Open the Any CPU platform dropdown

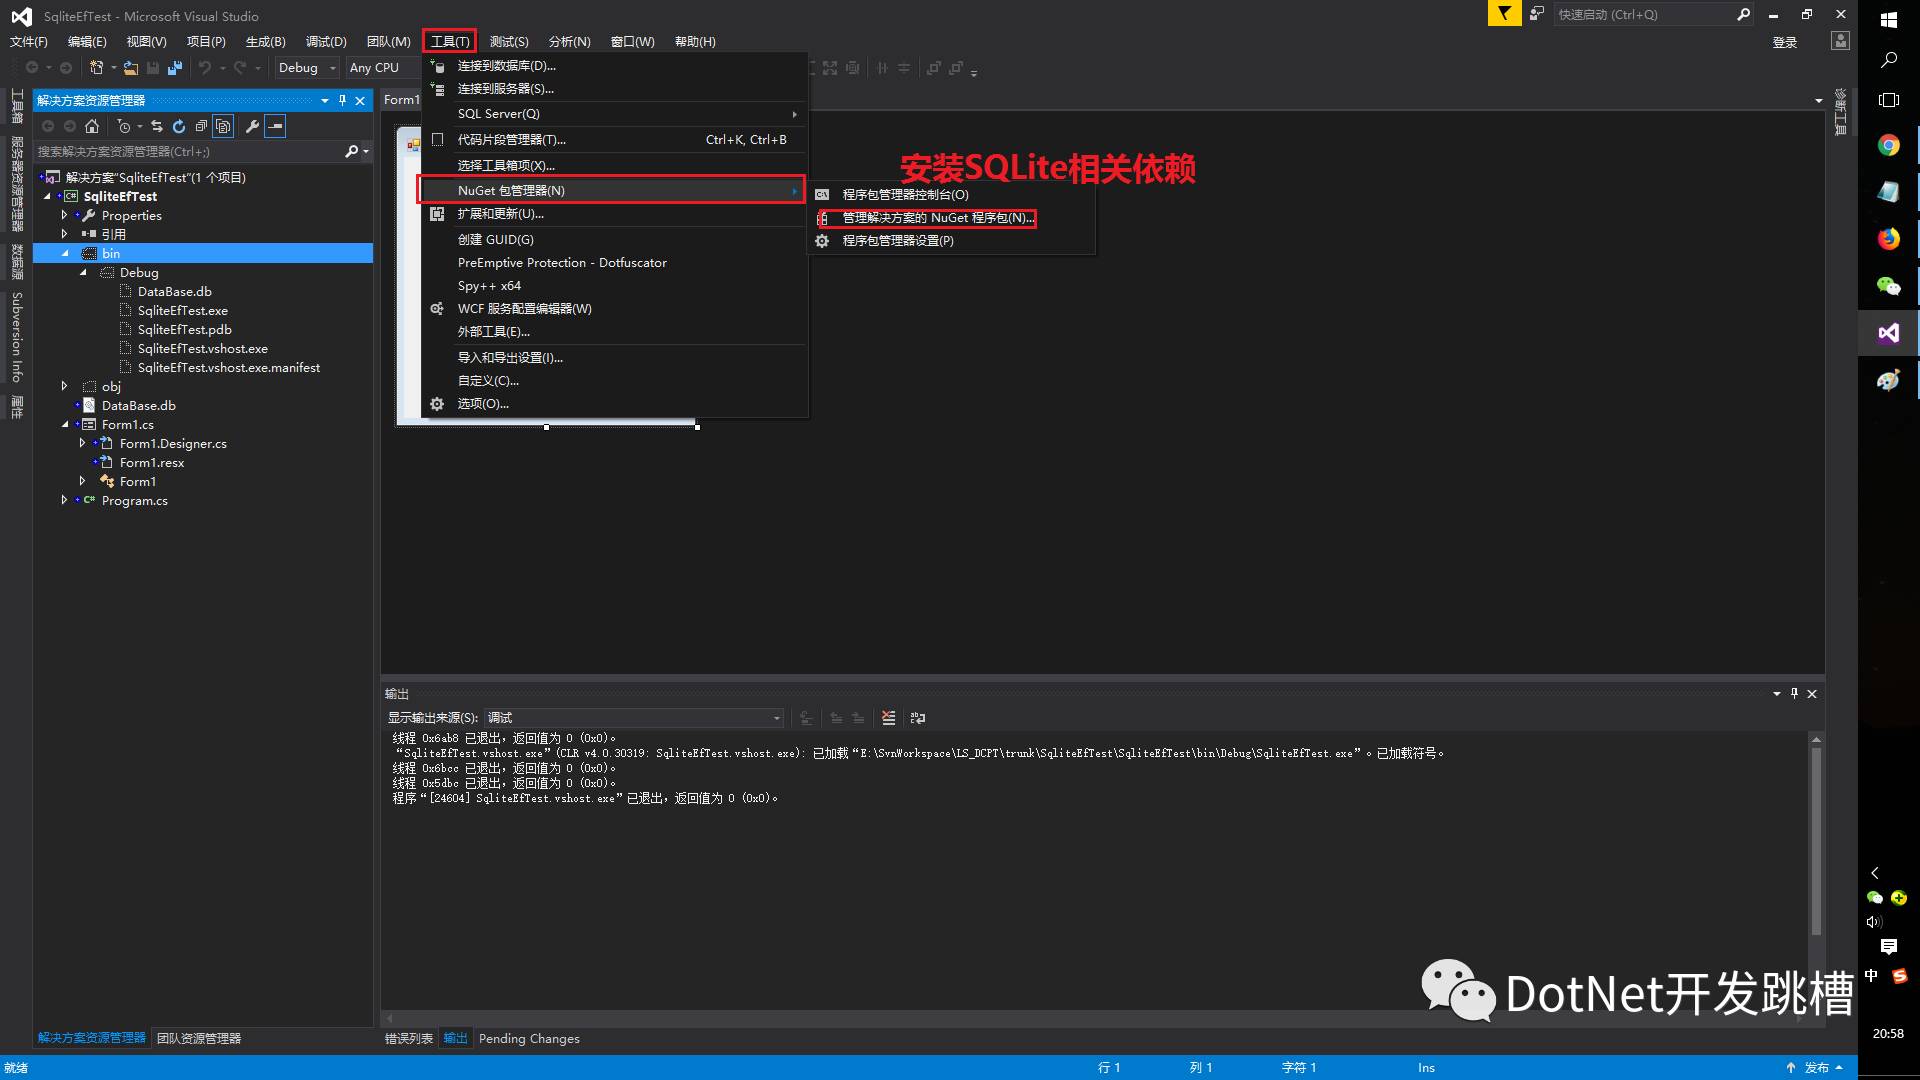pyautogui.click(x=384, y=68)
